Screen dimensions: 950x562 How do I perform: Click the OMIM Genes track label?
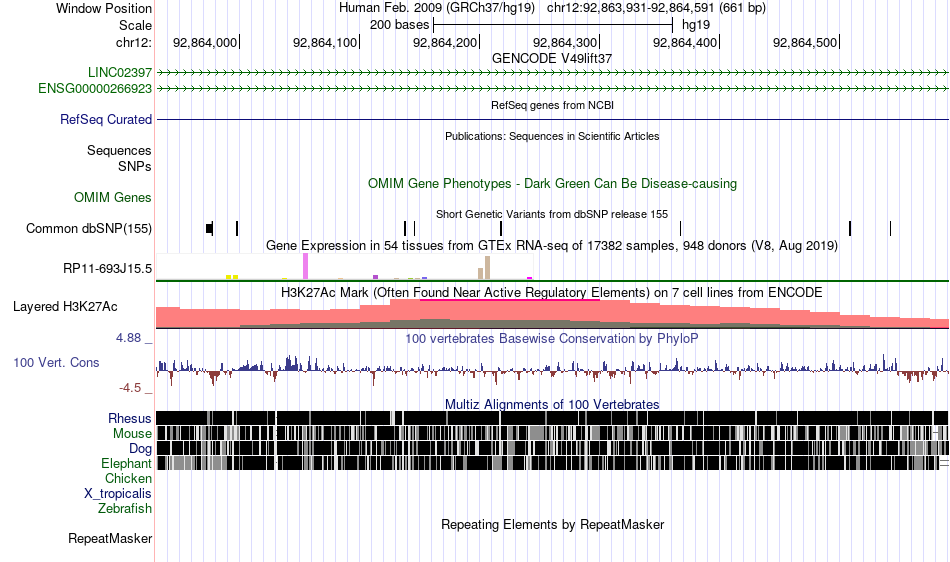point(113,197)
